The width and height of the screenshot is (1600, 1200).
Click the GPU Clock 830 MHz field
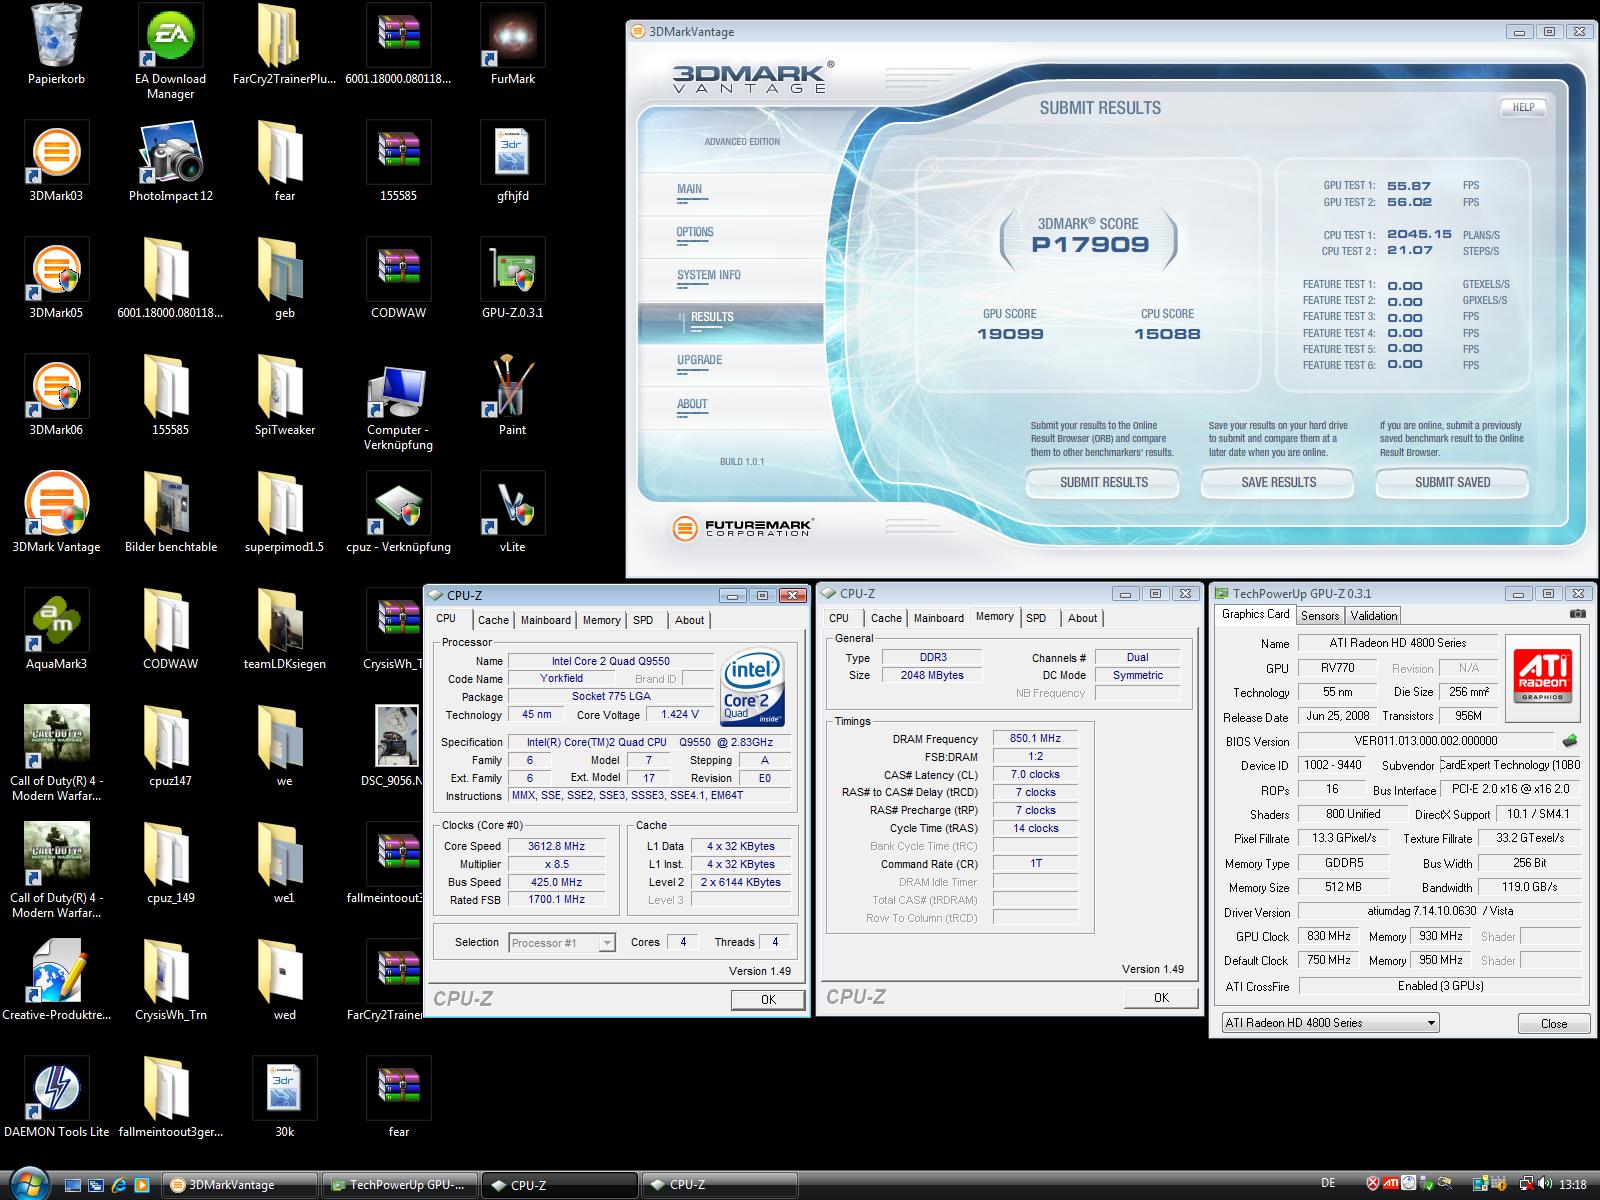1329,936
